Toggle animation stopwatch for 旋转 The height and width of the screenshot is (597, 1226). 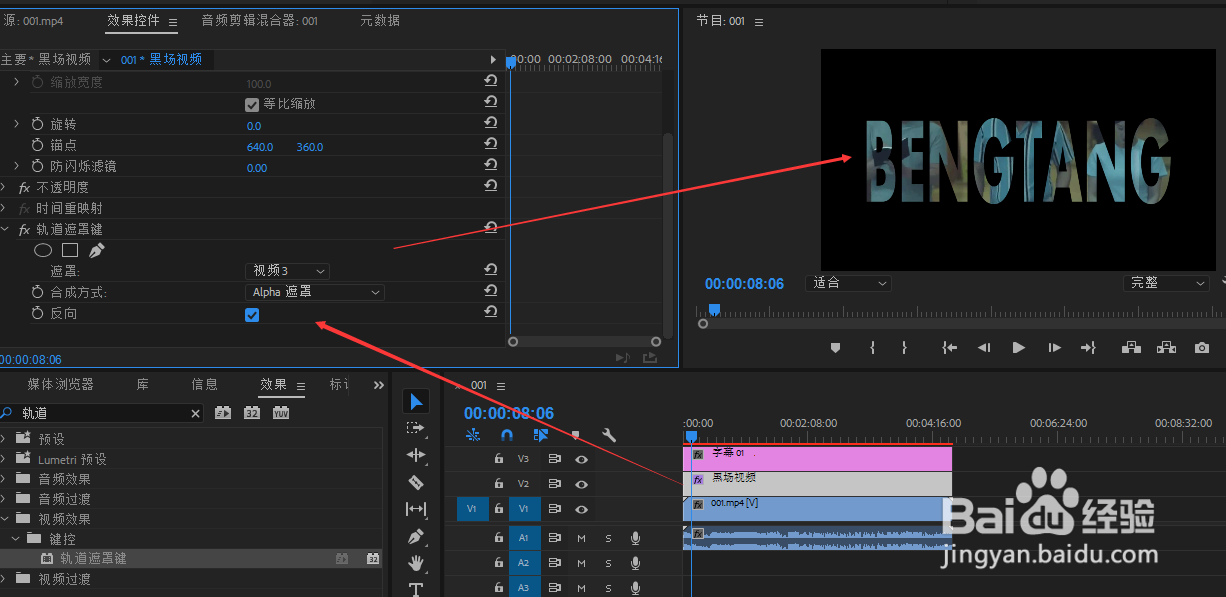(x=38, y=124)
